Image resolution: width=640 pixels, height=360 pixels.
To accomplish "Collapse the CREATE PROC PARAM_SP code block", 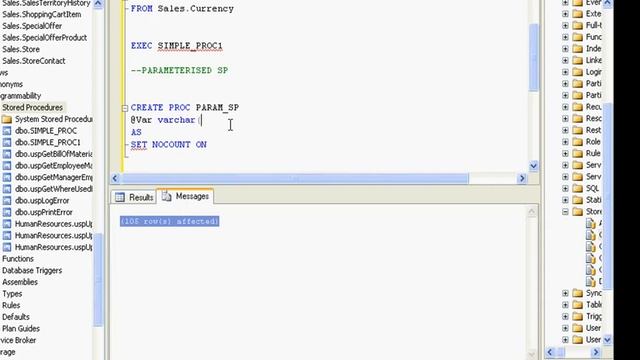I will (x=125, y=108).
